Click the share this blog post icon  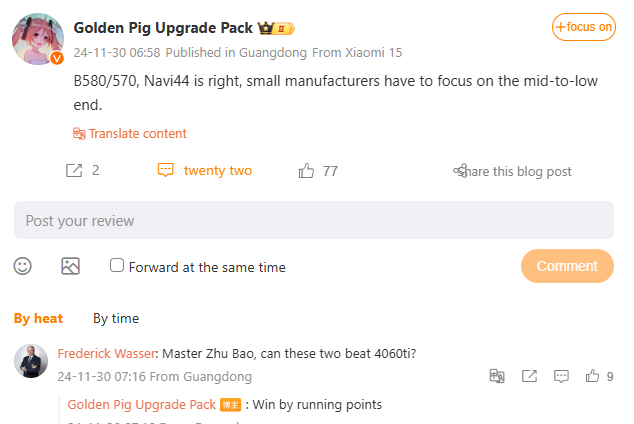point(461,171)
